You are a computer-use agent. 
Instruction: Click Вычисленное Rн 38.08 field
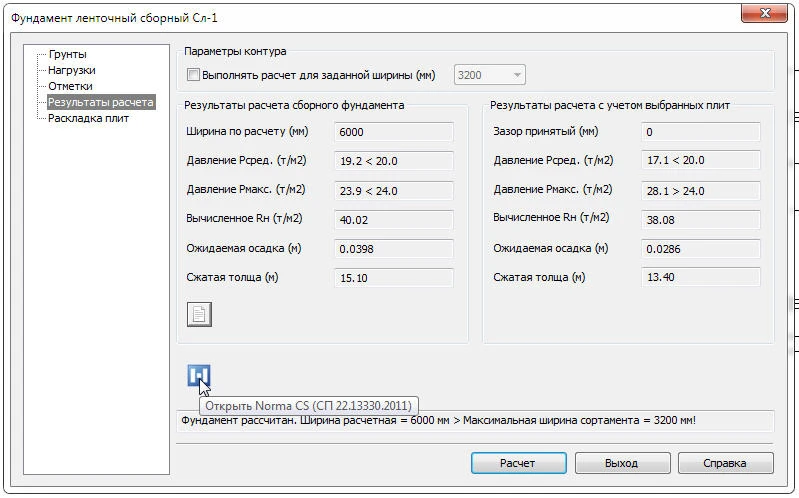[x=700, y=219]
